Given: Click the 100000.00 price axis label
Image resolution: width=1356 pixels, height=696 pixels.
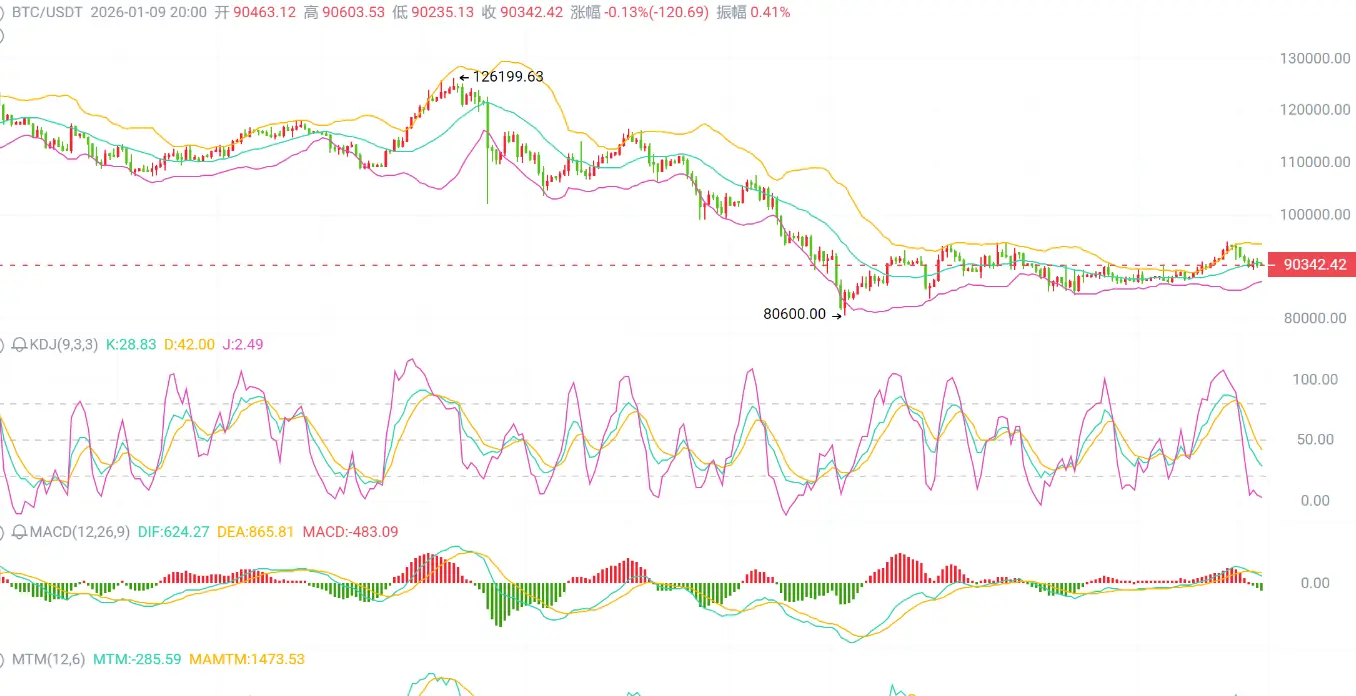Looking at the screenshot, I should point(1315,214).
